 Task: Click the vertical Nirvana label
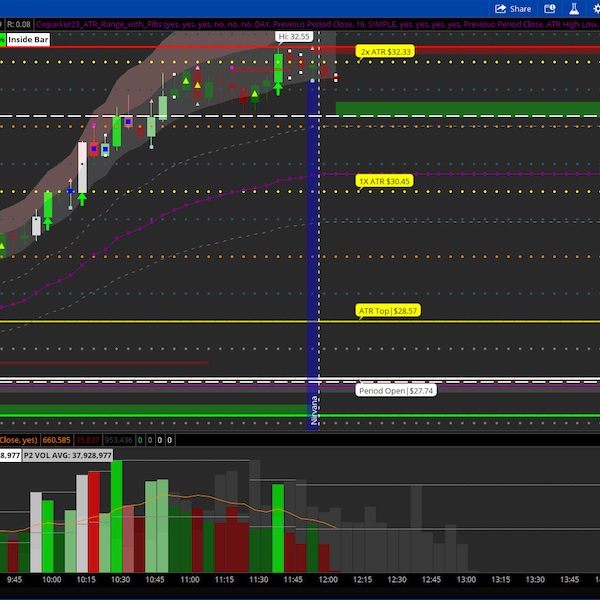click(x=314, y=410)
